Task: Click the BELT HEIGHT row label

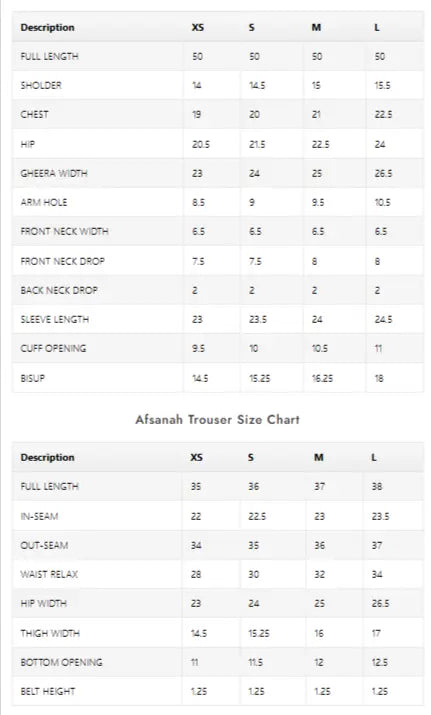Action: tap(47, 691)
